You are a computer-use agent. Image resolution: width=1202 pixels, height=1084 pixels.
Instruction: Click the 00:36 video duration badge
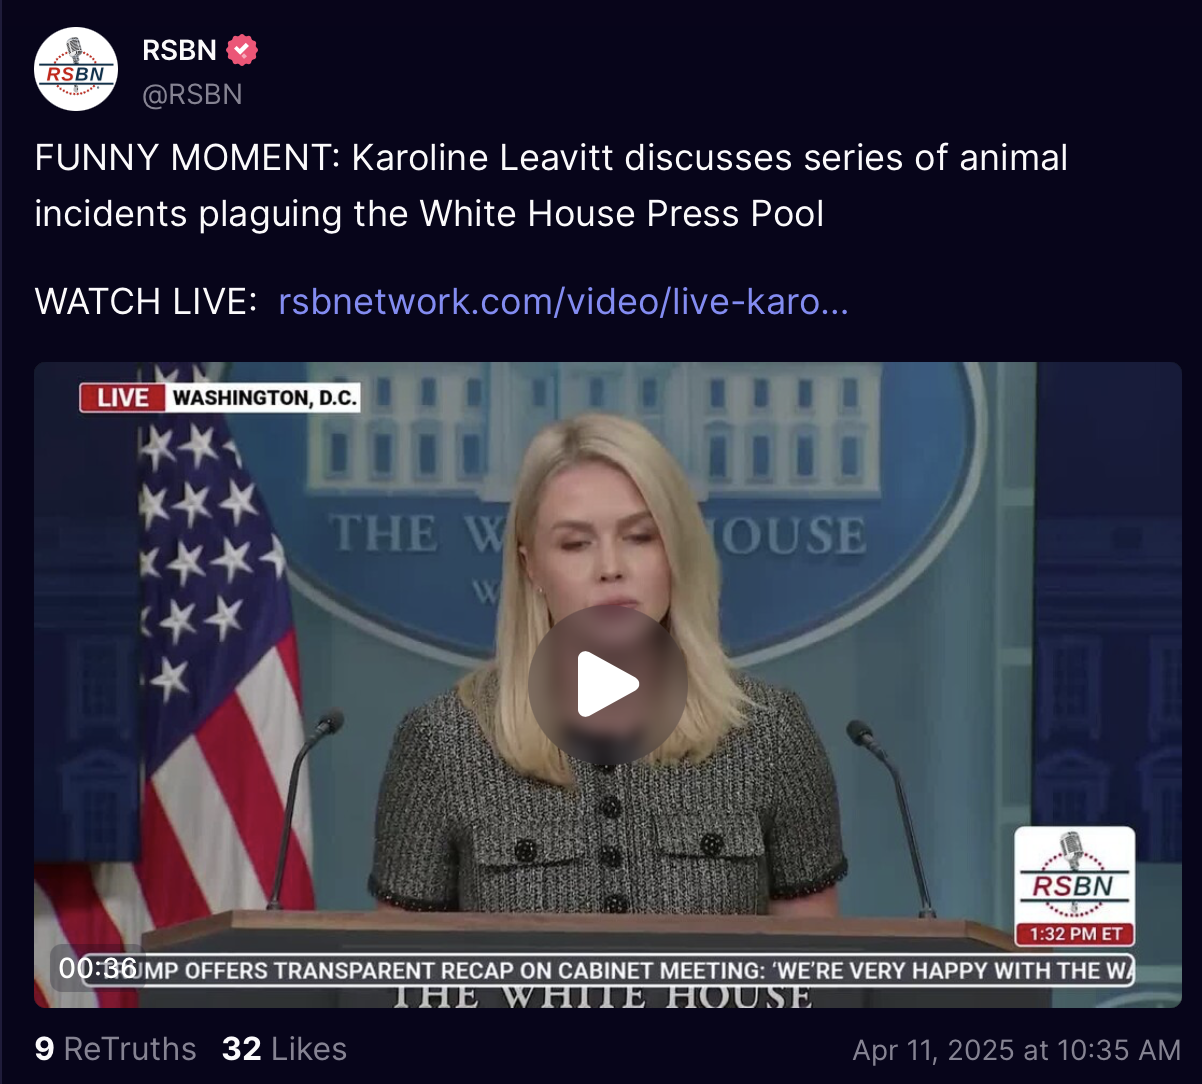(98, 968)
